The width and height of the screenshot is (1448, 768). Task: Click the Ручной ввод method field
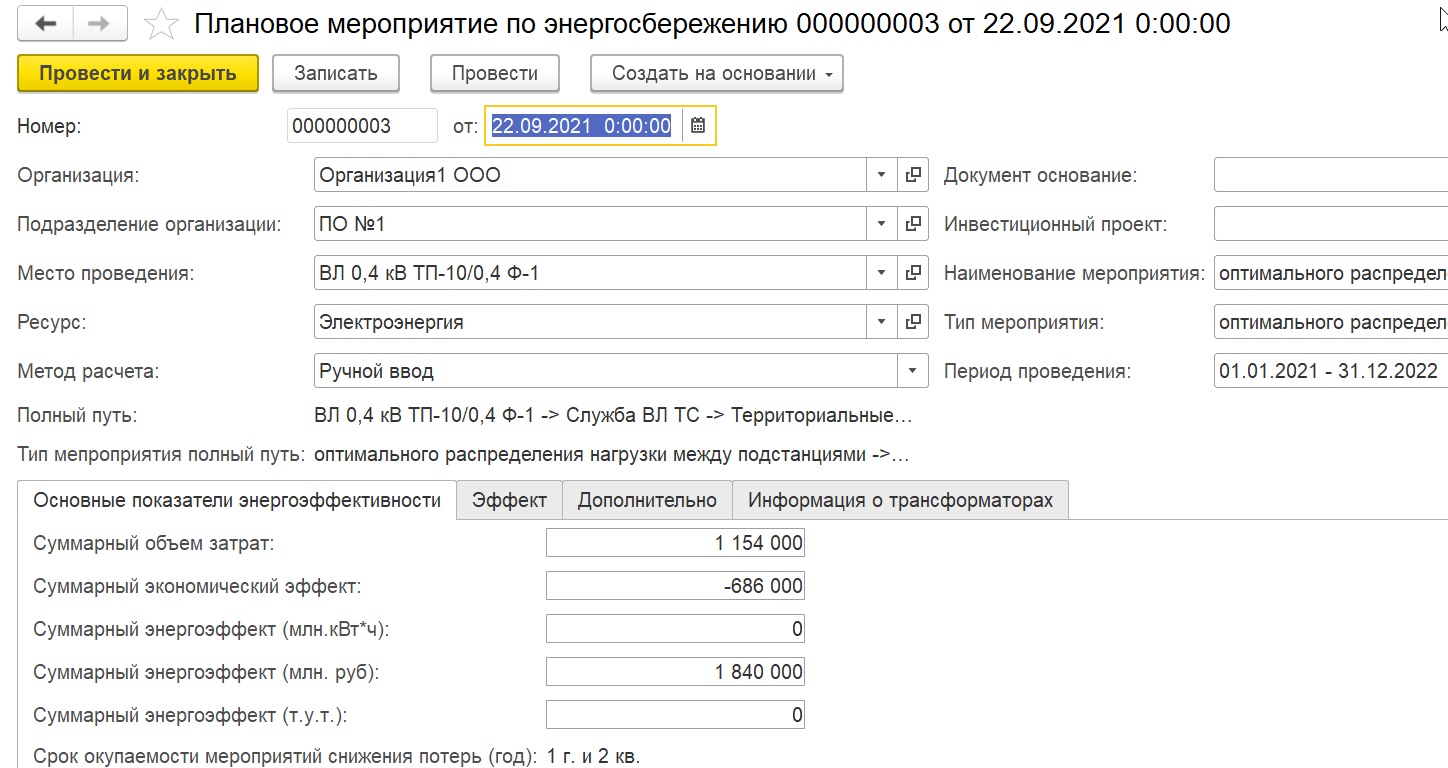pos(605,371)
